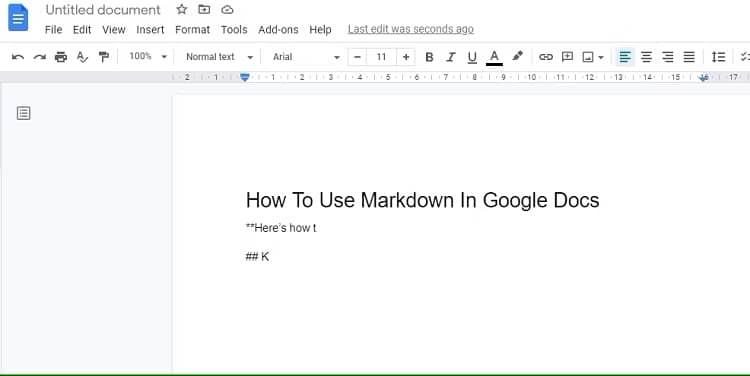
Task: Open the Tools menu
Action: [x=234, y=30]
